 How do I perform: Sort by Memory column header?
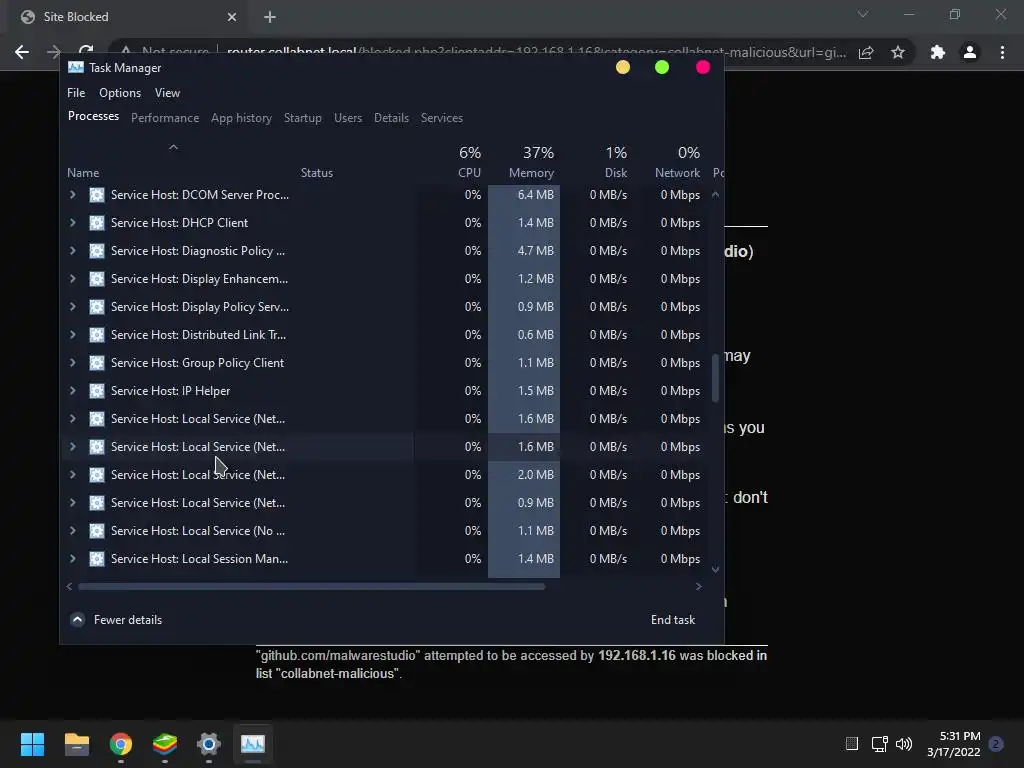531,172
